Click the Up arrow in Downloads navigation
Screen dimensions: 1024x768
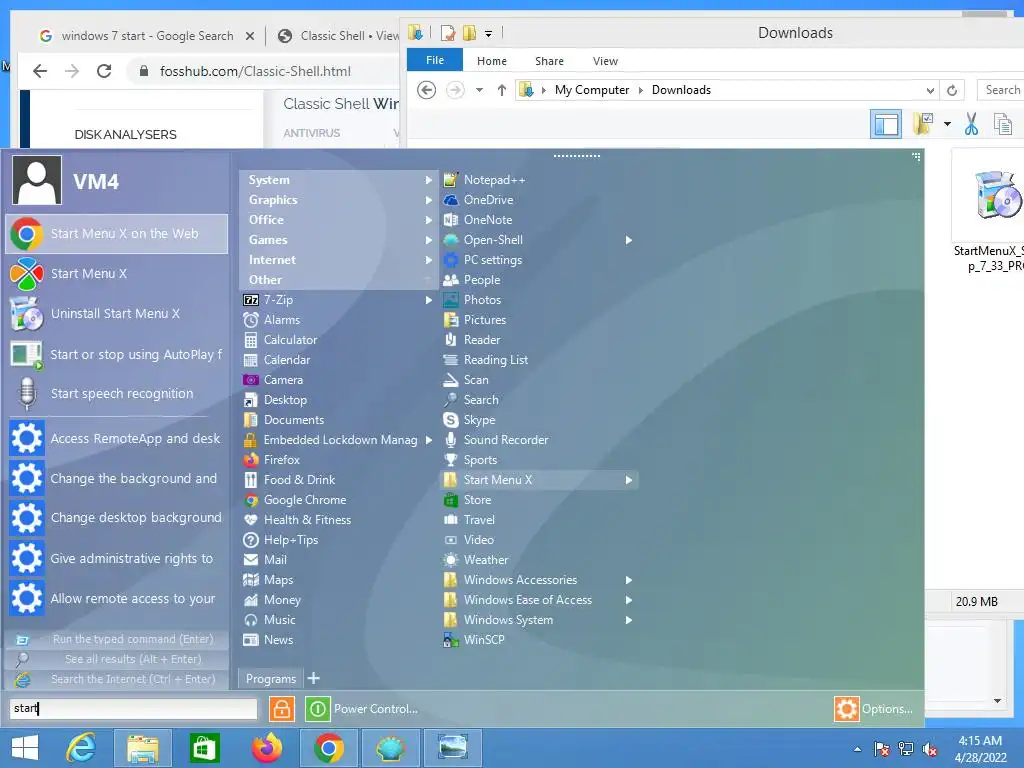(502, 90)
